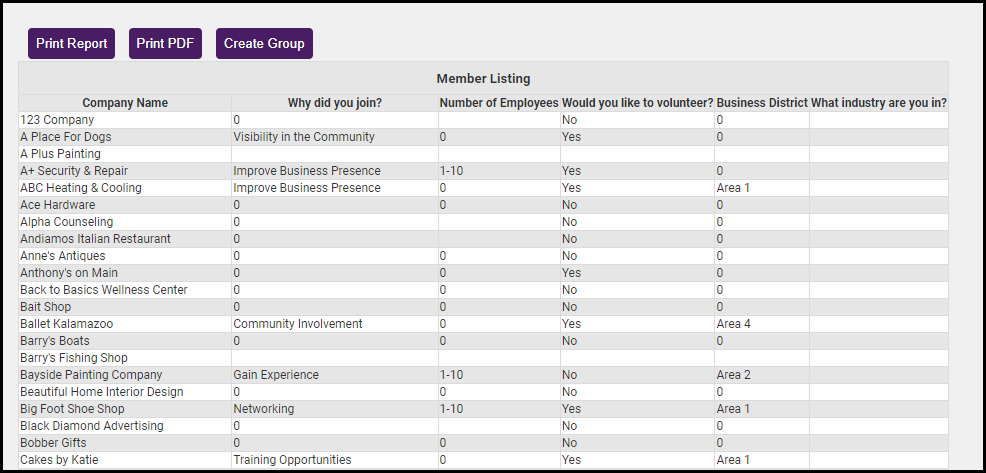Click the Business District column header
This screenshot has width=986, height=473.
pos(761,103)
